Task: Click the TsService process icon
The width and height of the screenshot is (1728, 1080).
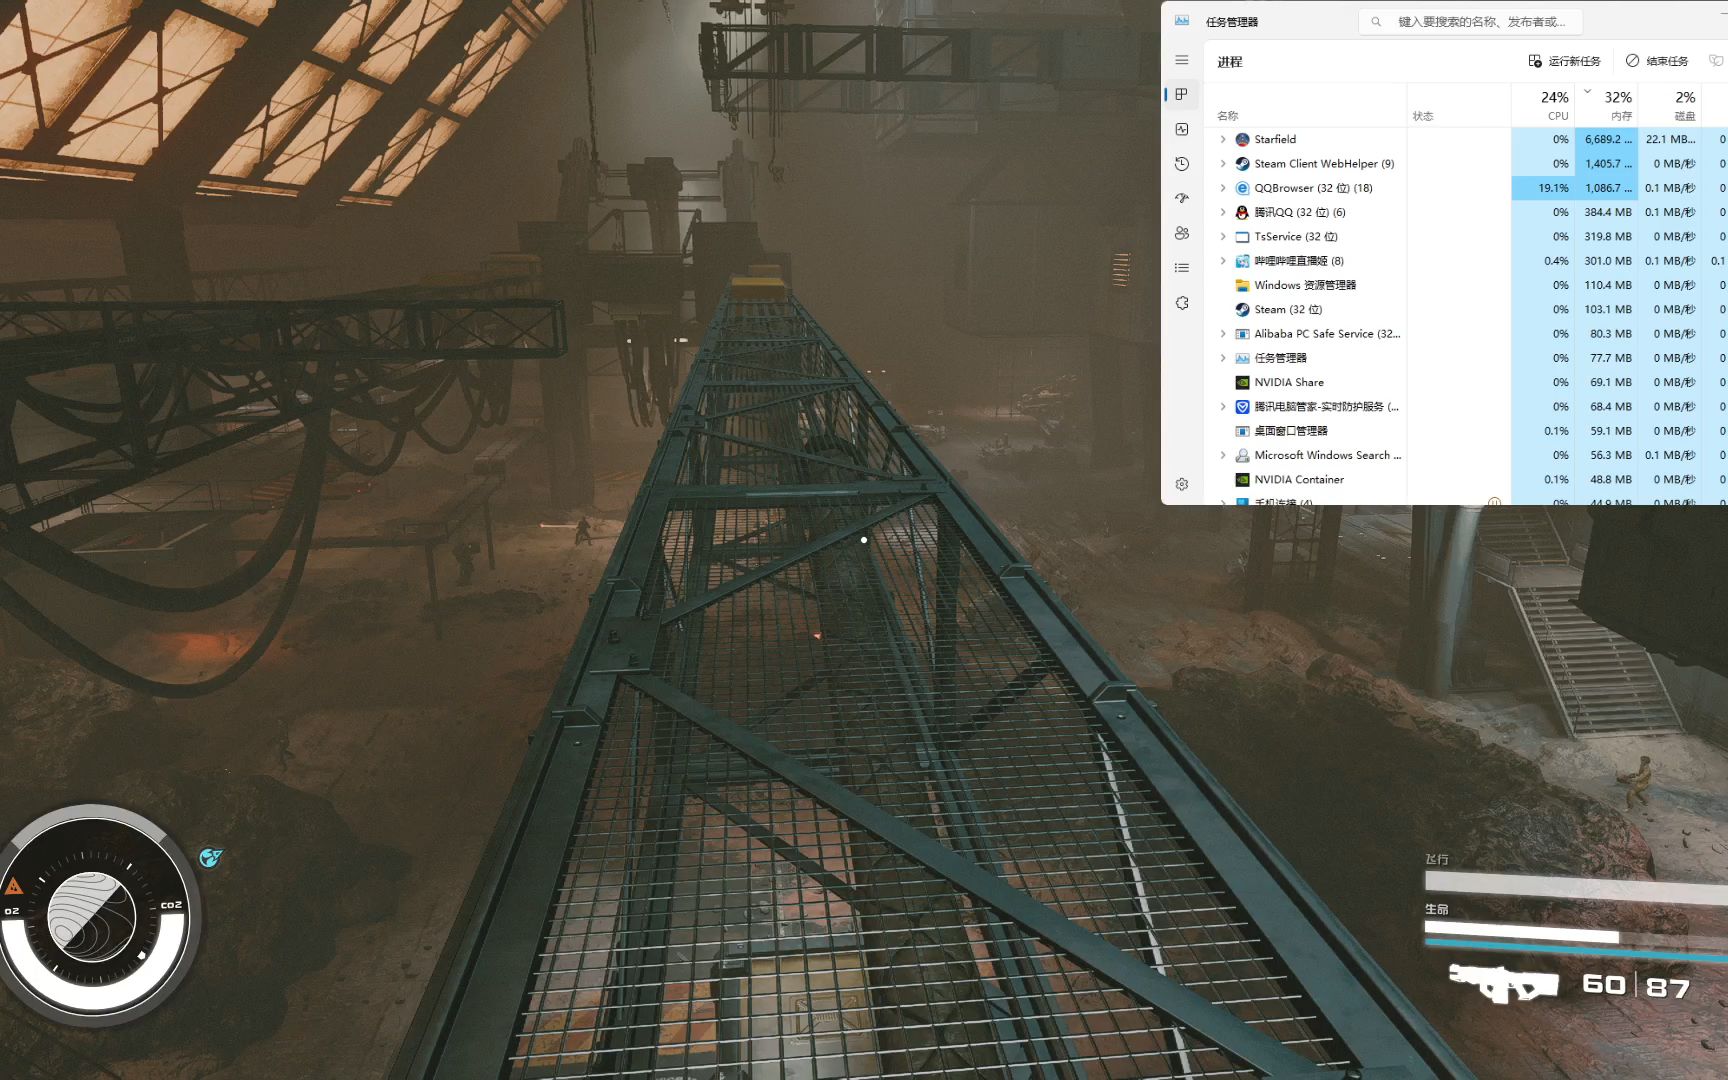Action: 1242,237
